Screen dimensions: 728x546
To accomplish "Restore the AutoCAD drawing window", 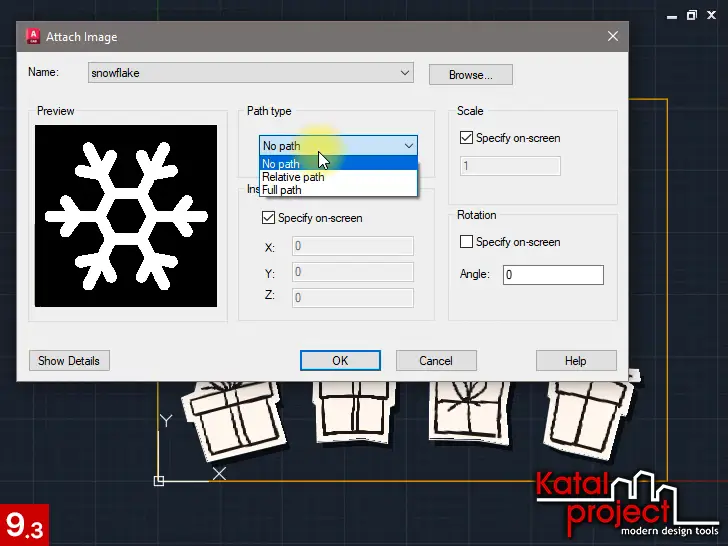I will [x=692, y=15].
